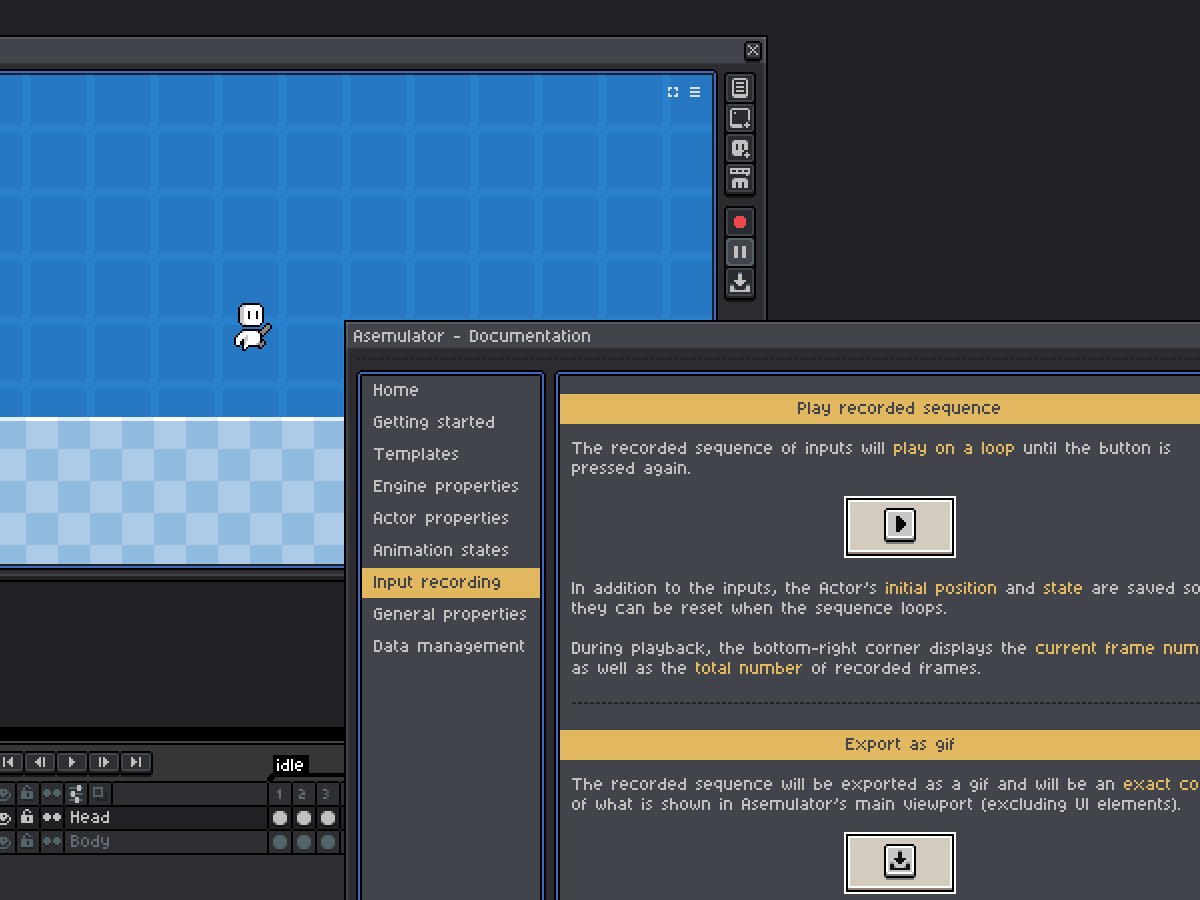Click the idle animation tag
The height and width of the screenshot is (900, 1200).
coord(290,765)
